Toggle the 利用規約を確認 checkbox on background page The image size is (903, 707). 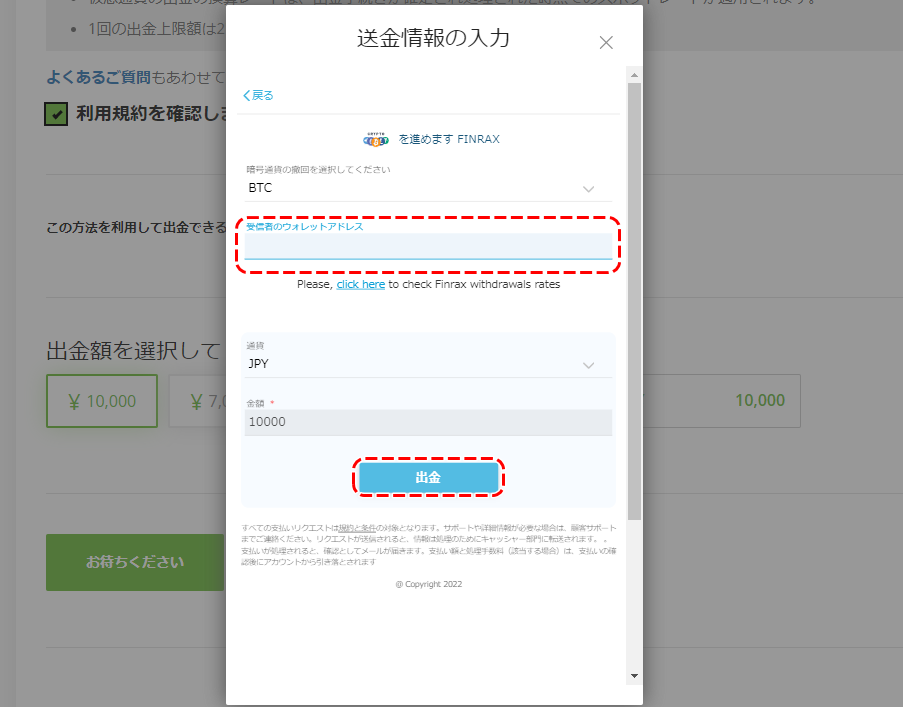click(x=56, y=114)
